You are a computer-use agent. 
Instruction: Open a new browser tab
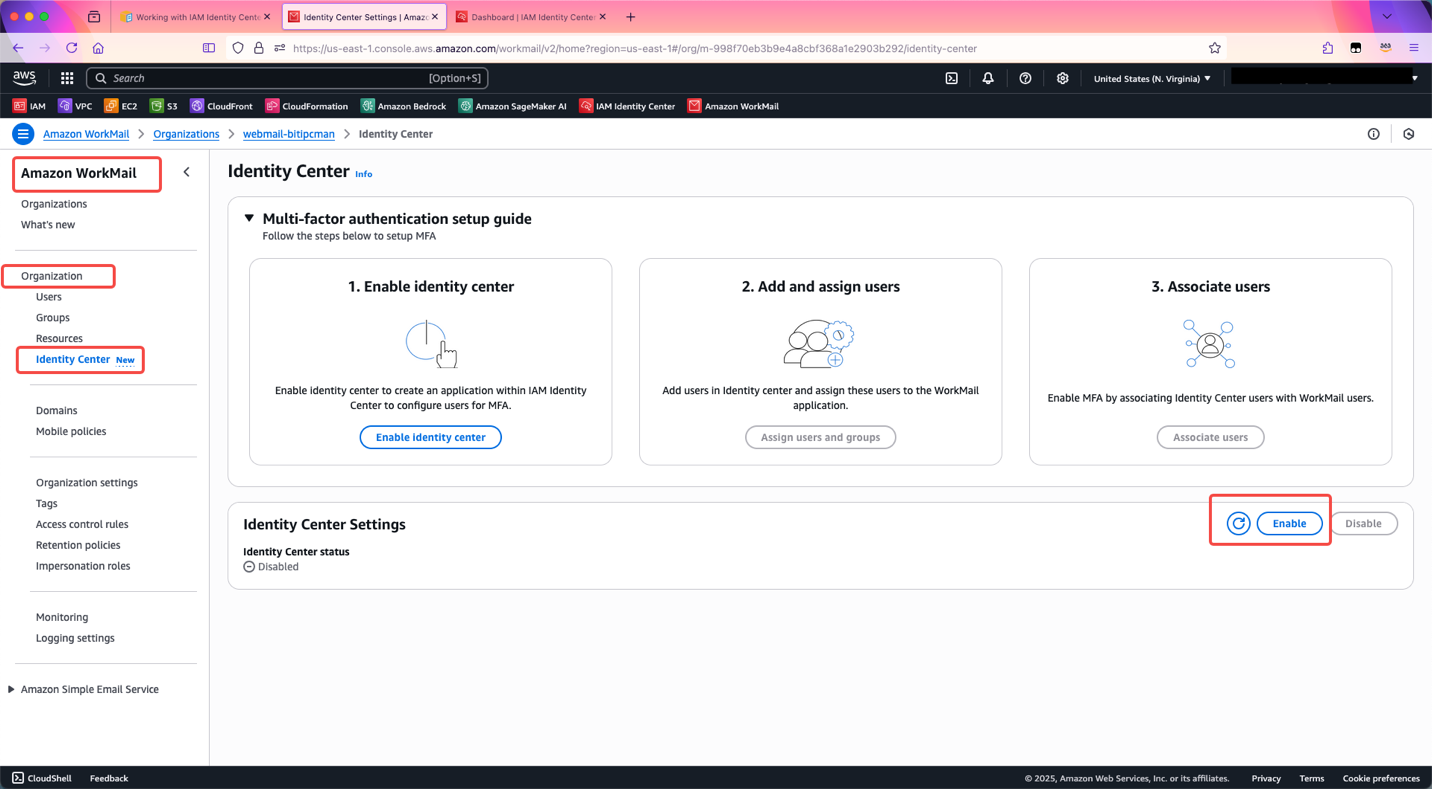click(x=630, y=17)
